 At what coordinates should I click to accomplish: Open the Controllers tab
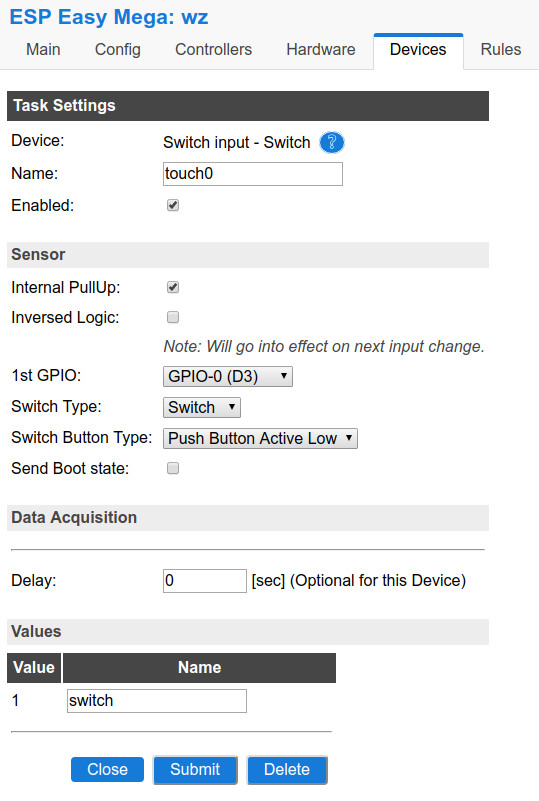coord(214,50)
